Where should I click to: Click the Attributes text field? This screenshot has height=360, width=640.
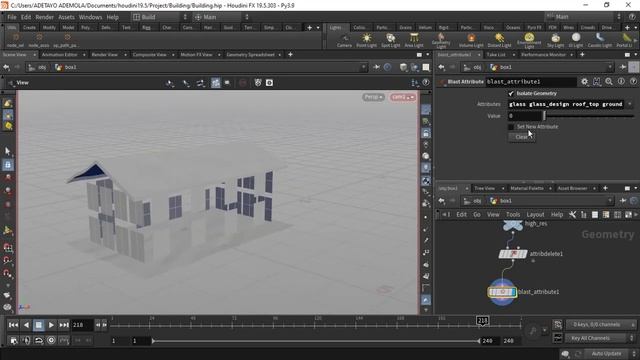tap(566, 104)
